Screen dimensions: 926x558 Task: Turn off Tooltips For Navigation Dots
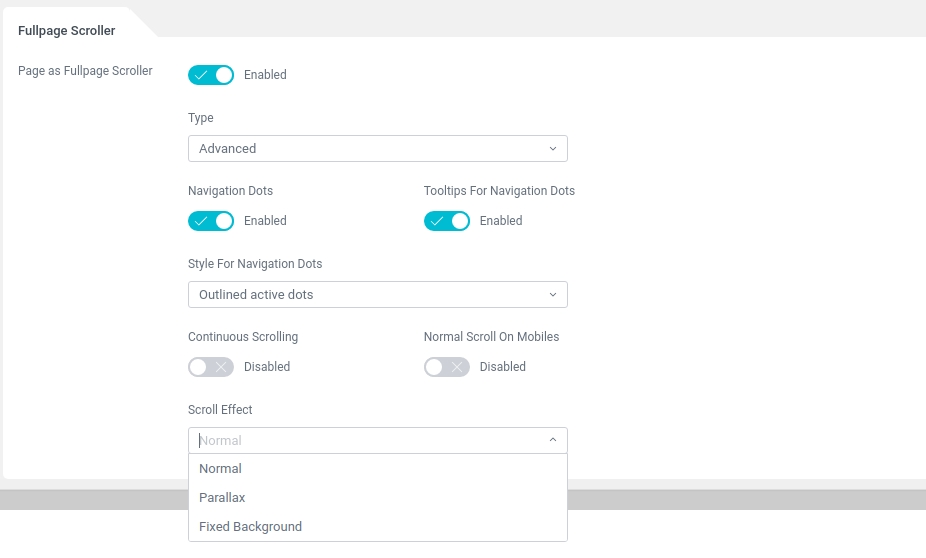[447, 221]
